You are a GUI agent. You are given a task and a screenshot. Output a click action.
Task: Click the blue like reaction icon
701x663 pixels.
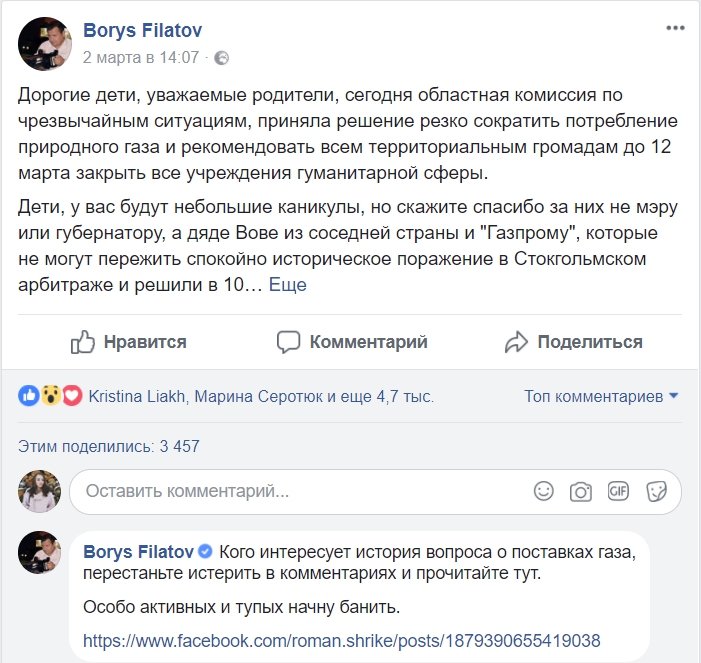point(29,396)
